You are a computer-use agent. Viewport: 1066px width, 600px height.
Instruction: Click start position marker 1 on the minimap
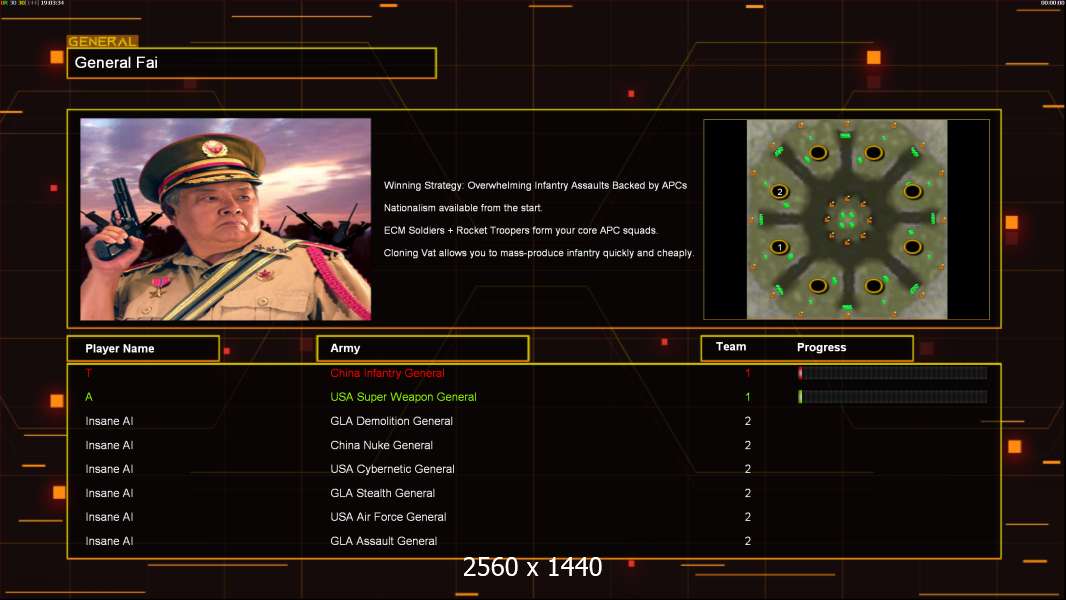(780, 247)
